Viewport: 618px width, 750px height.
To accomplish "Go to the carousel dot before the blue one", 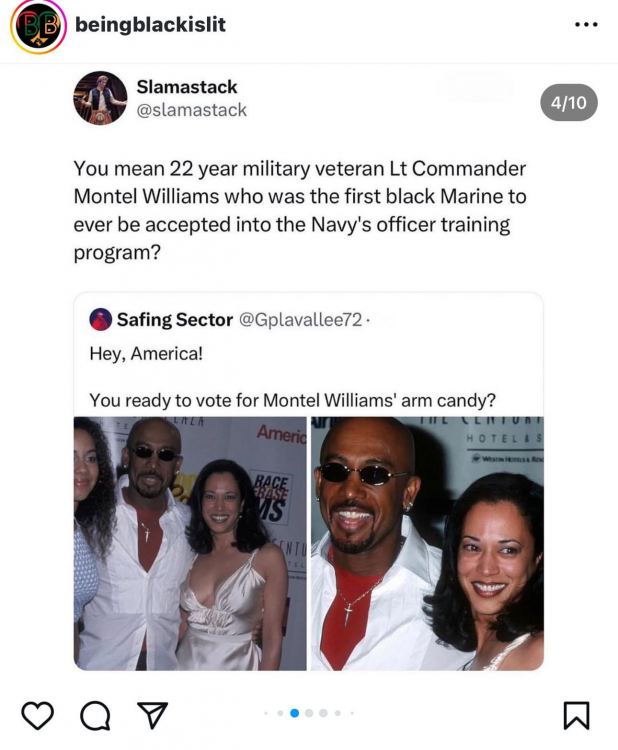I will pos(280,713).
